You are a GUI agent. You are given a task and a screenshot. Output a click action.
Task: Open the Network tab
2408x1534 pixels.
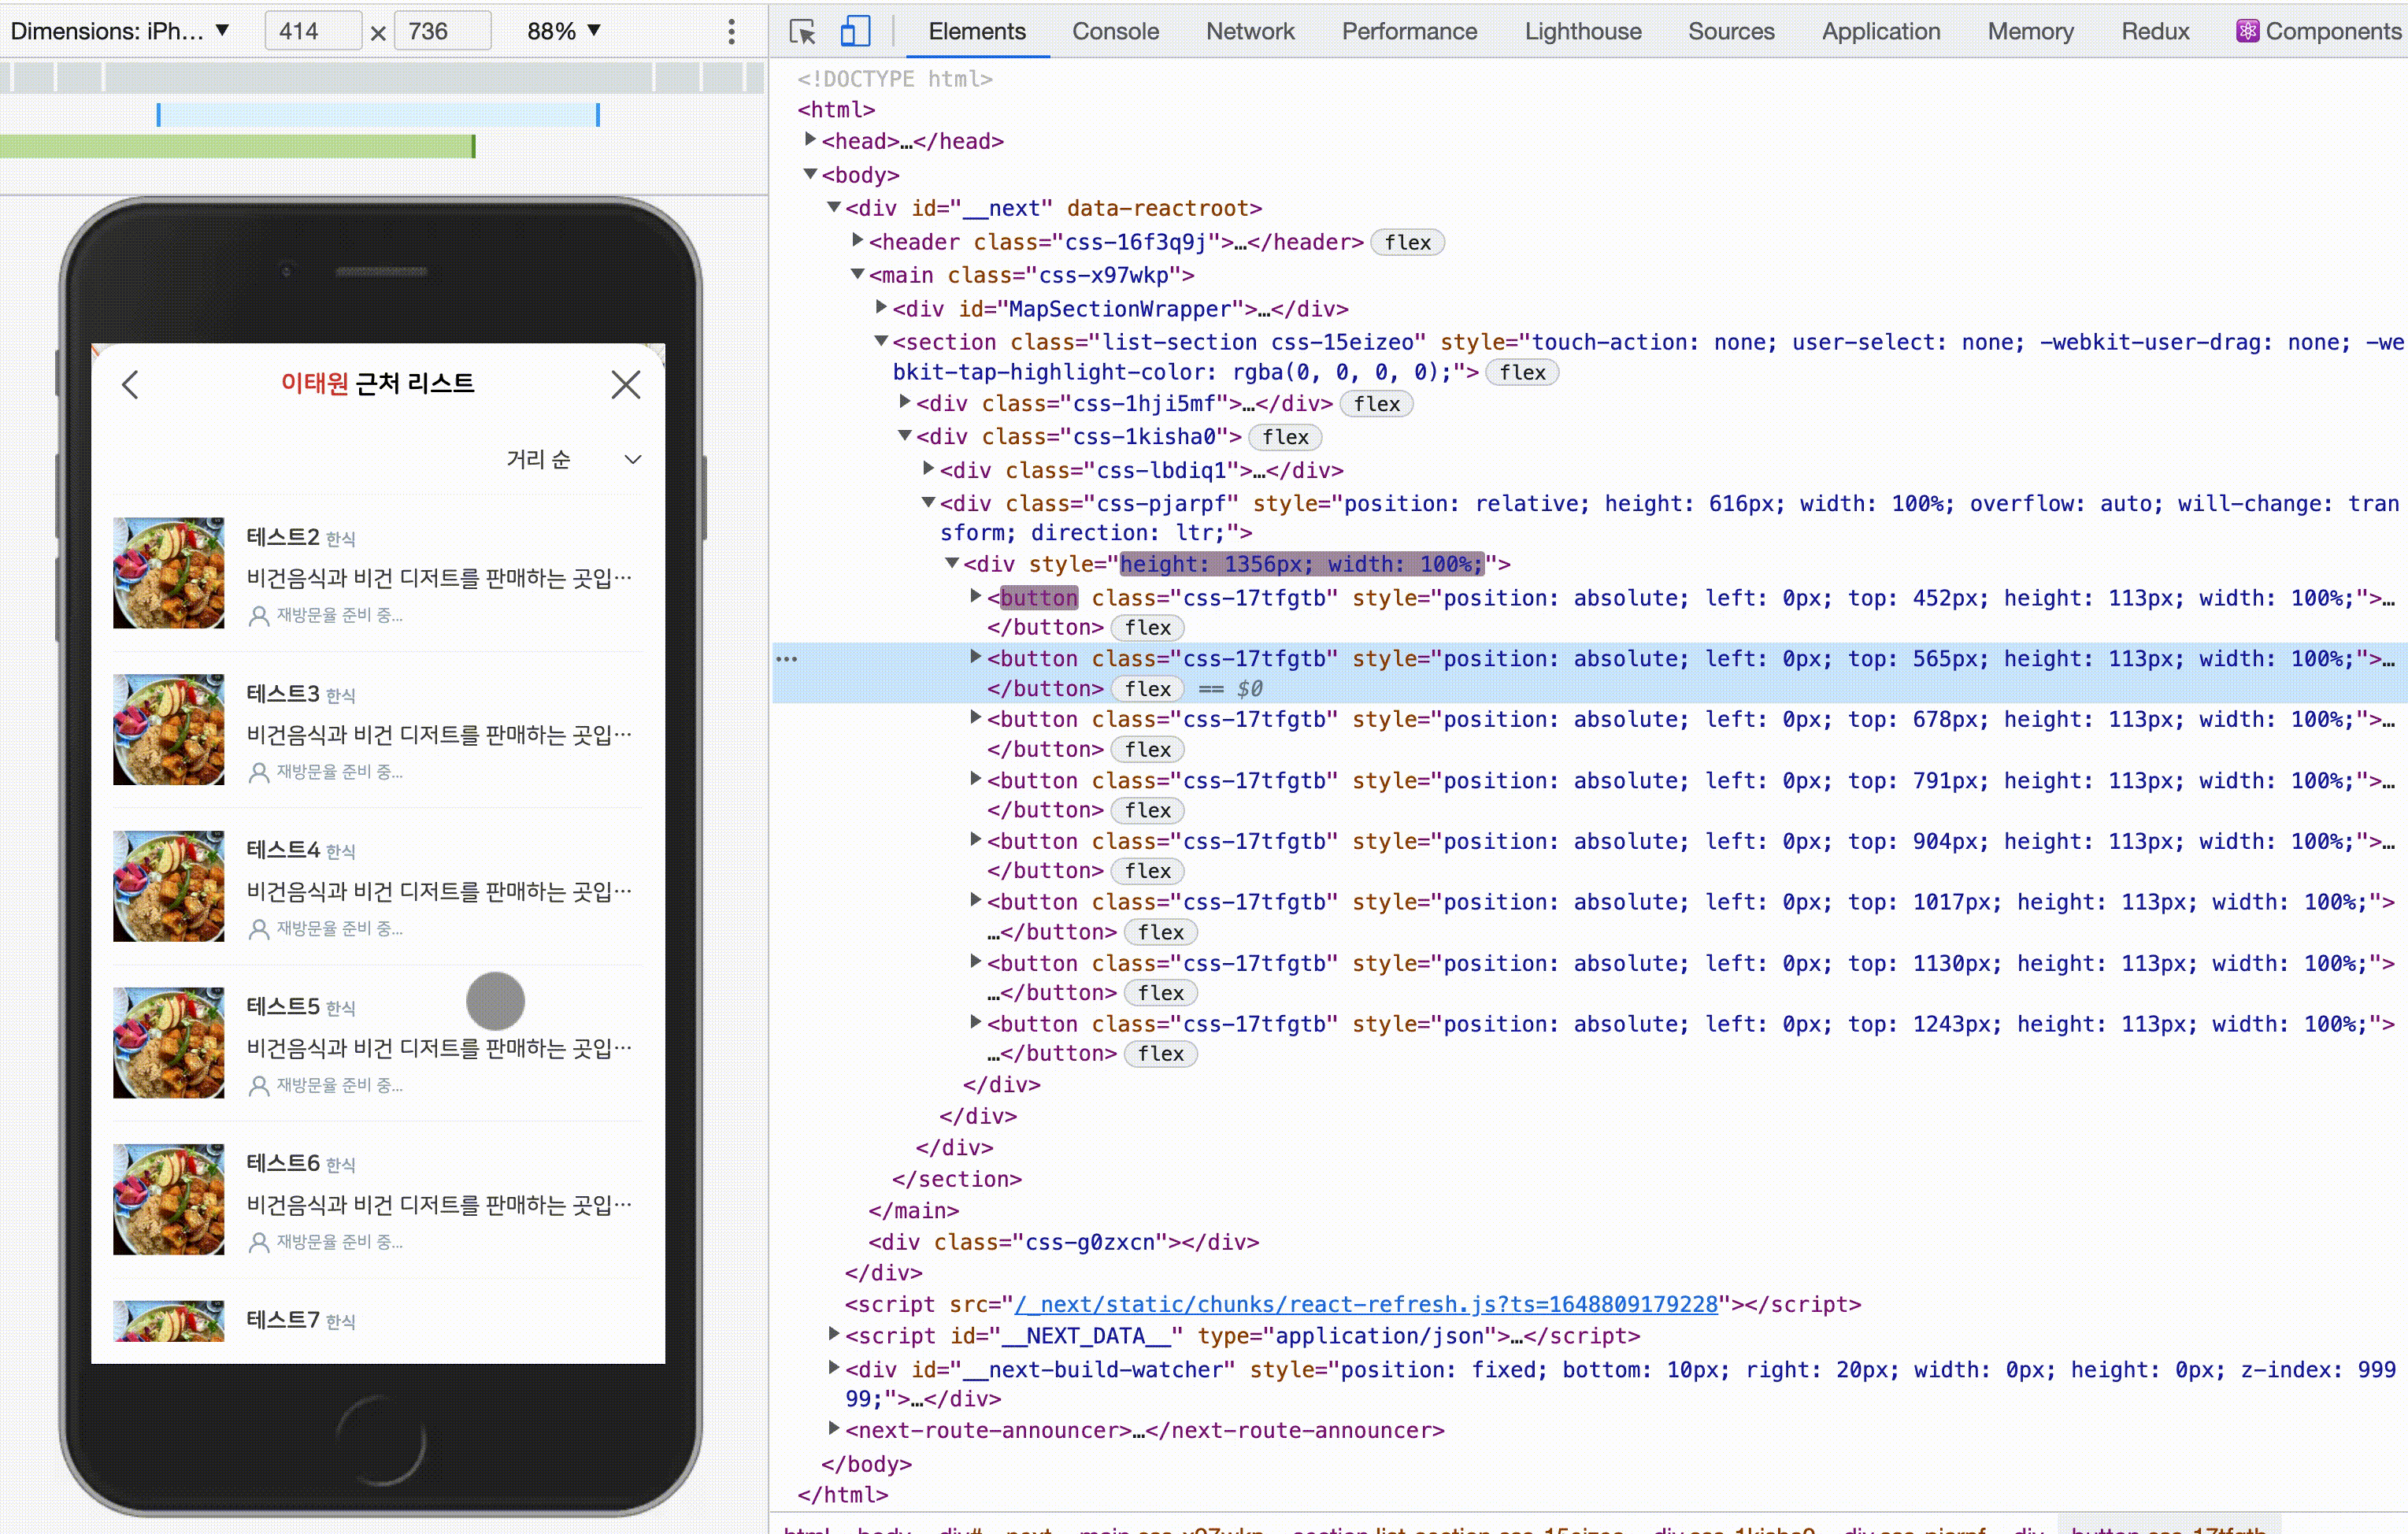pos(1250,31)
